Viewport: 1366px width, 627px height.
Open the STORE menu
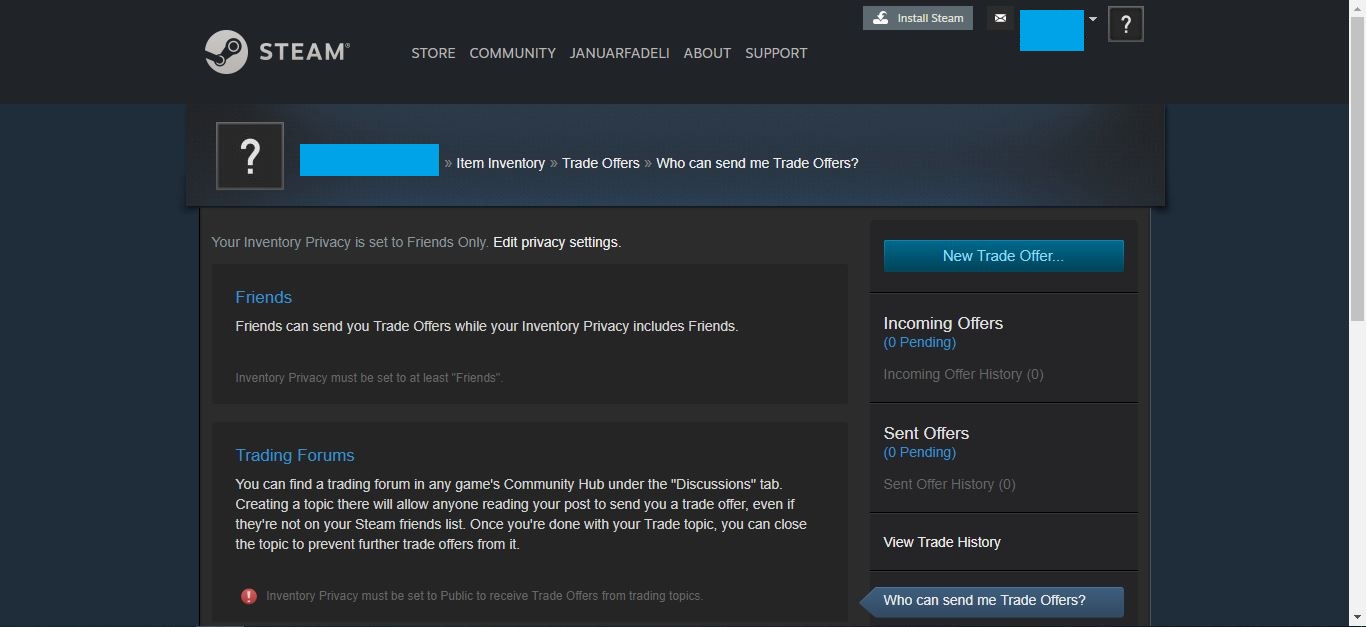433,53
